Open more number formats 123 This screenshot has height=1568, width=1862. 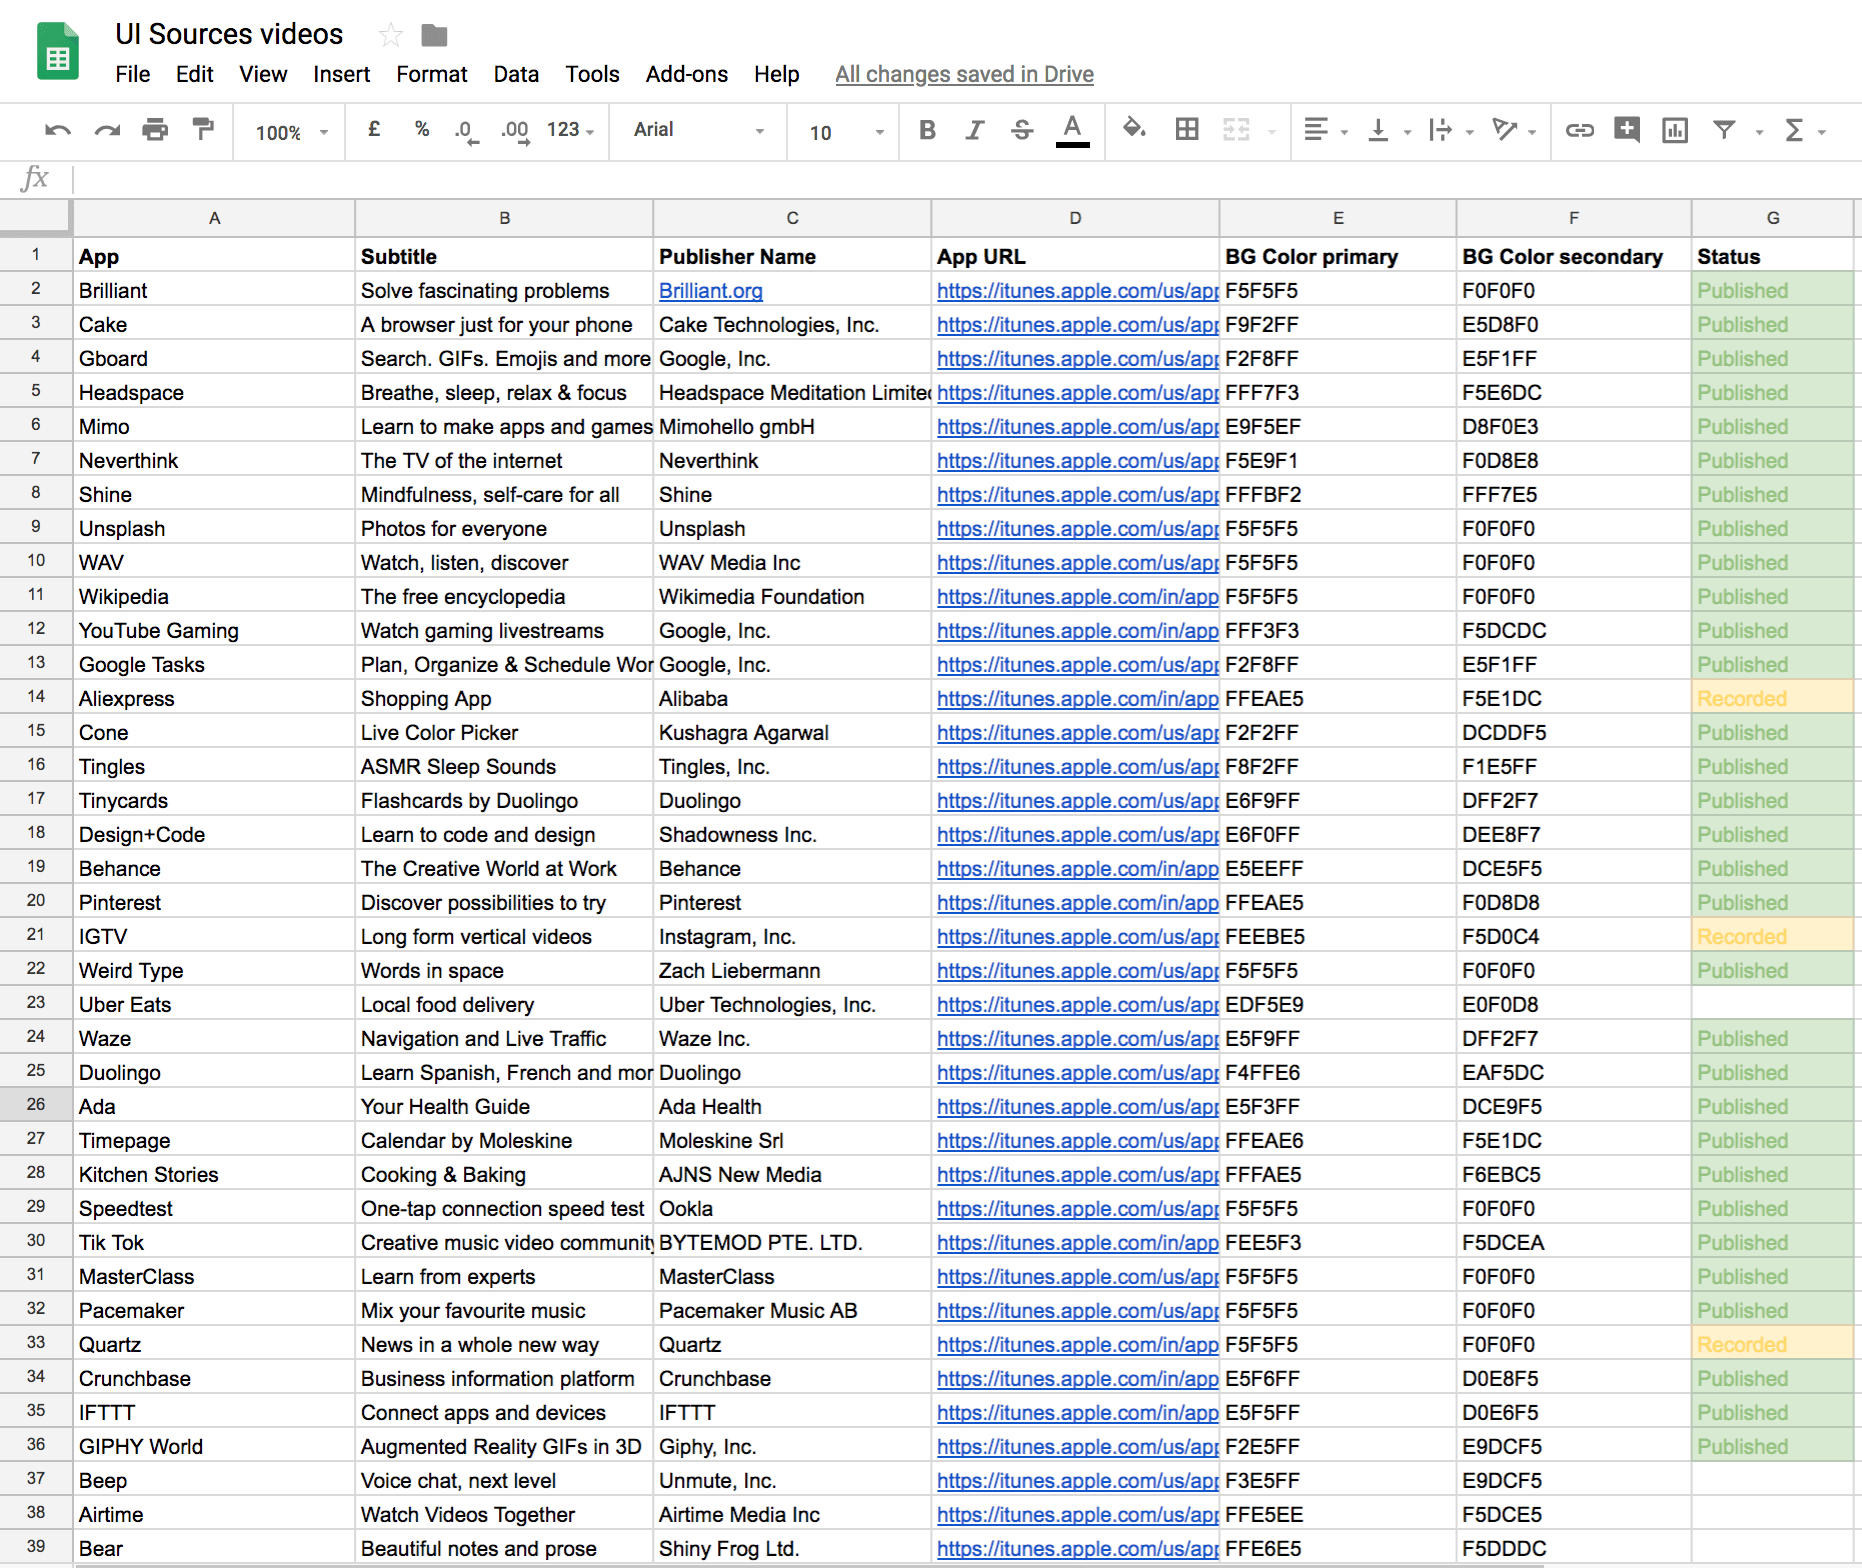point(570,130)
